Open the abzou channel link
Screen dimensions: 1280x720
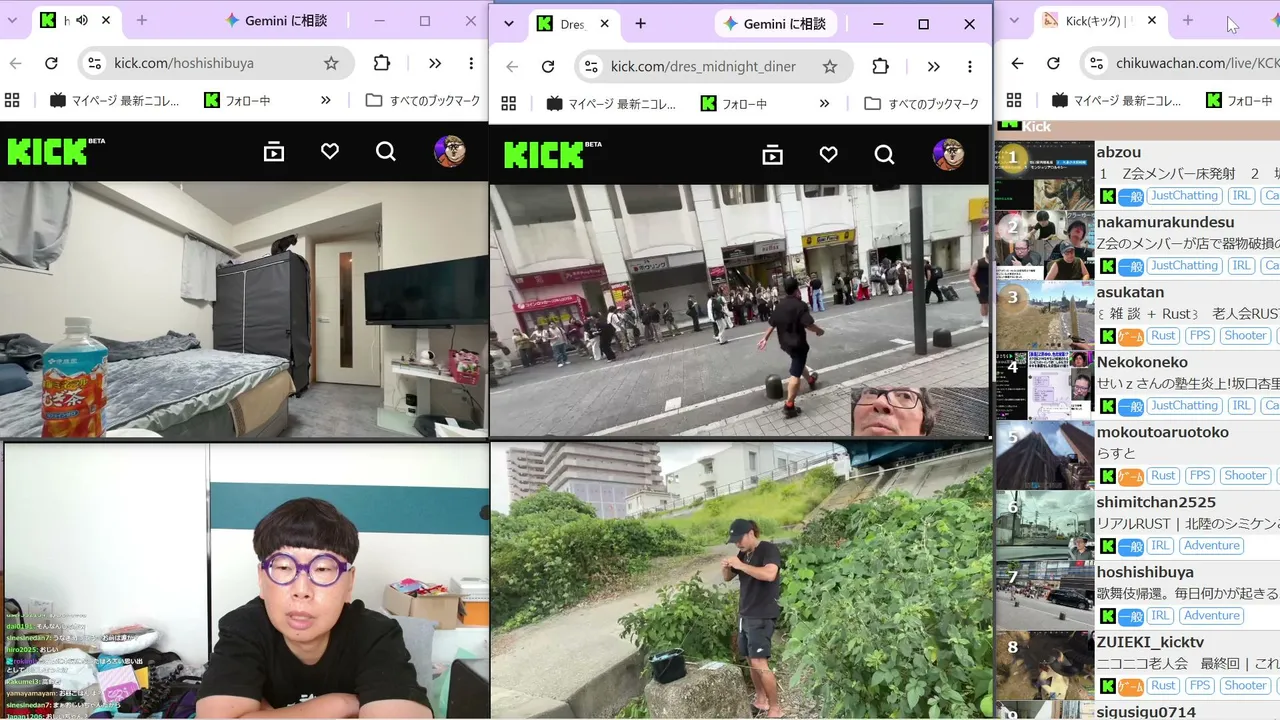(x=1118, y=152)
